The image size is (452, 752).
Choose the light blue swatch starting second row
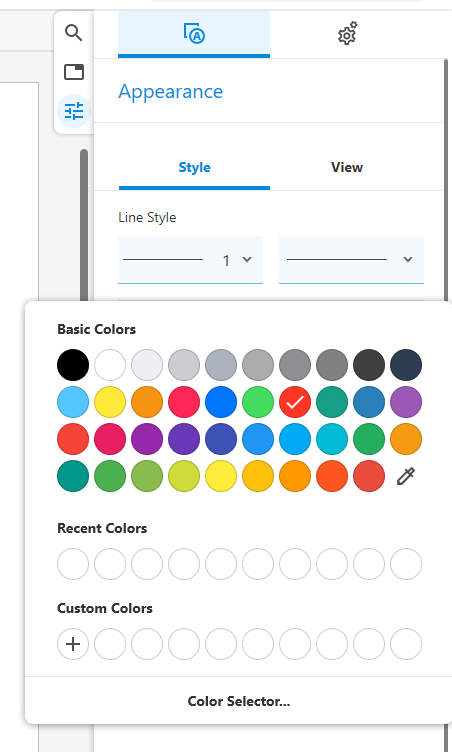point(73,402)
